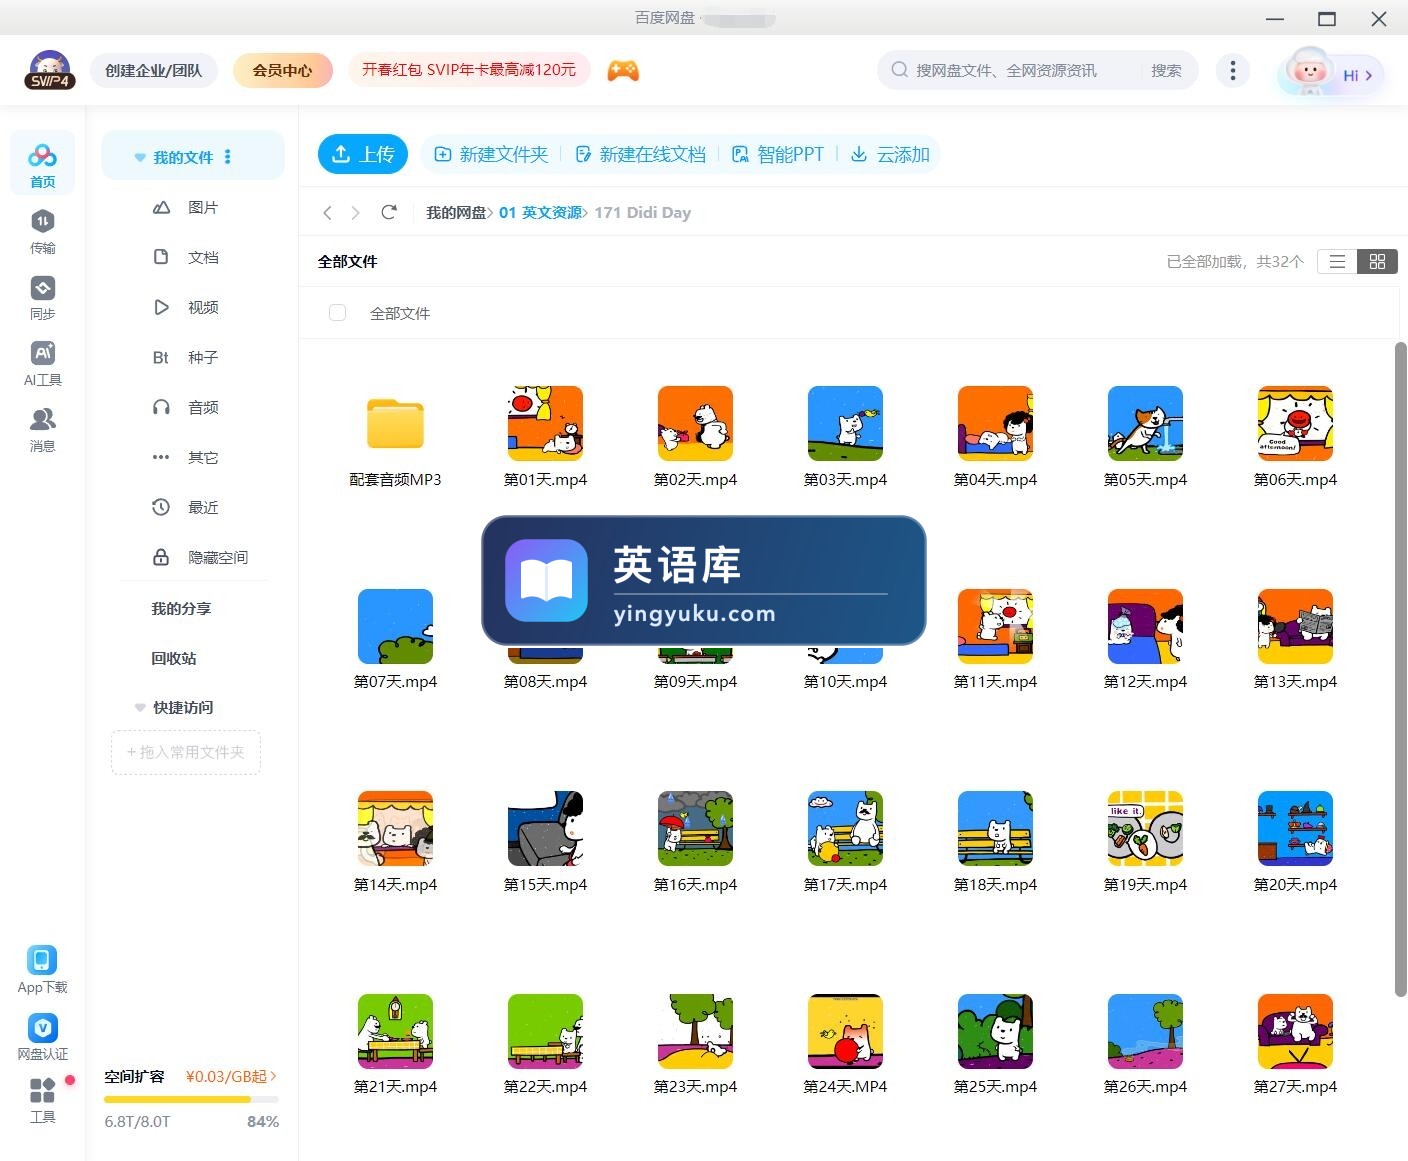Open 回收站 recycle bin

[x=174, y=658]
